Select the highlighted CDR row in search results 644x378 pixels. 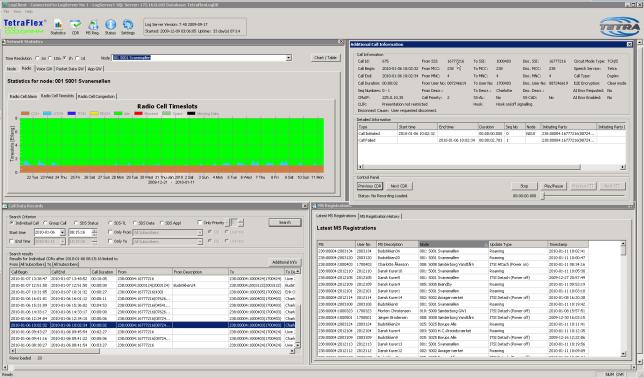tap(152, 325)
